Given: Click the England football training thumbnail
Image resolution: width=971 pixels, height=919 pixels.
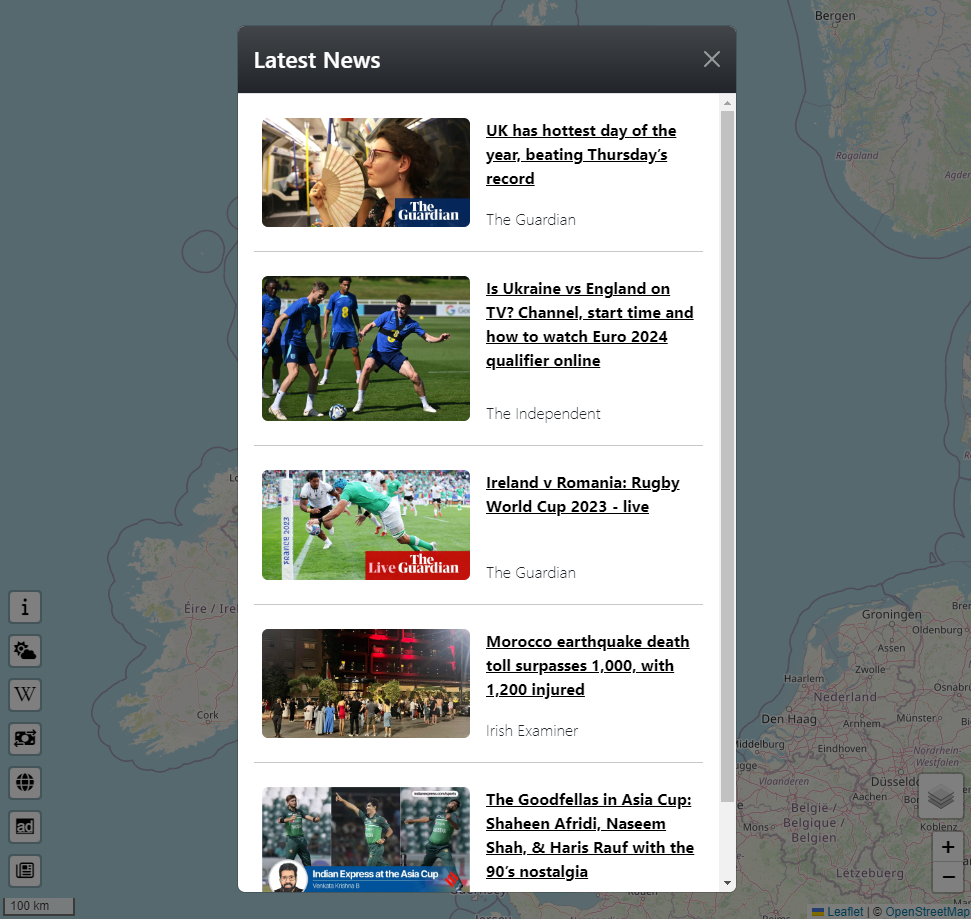Looking at the screenshot, I should click(366, 349).
